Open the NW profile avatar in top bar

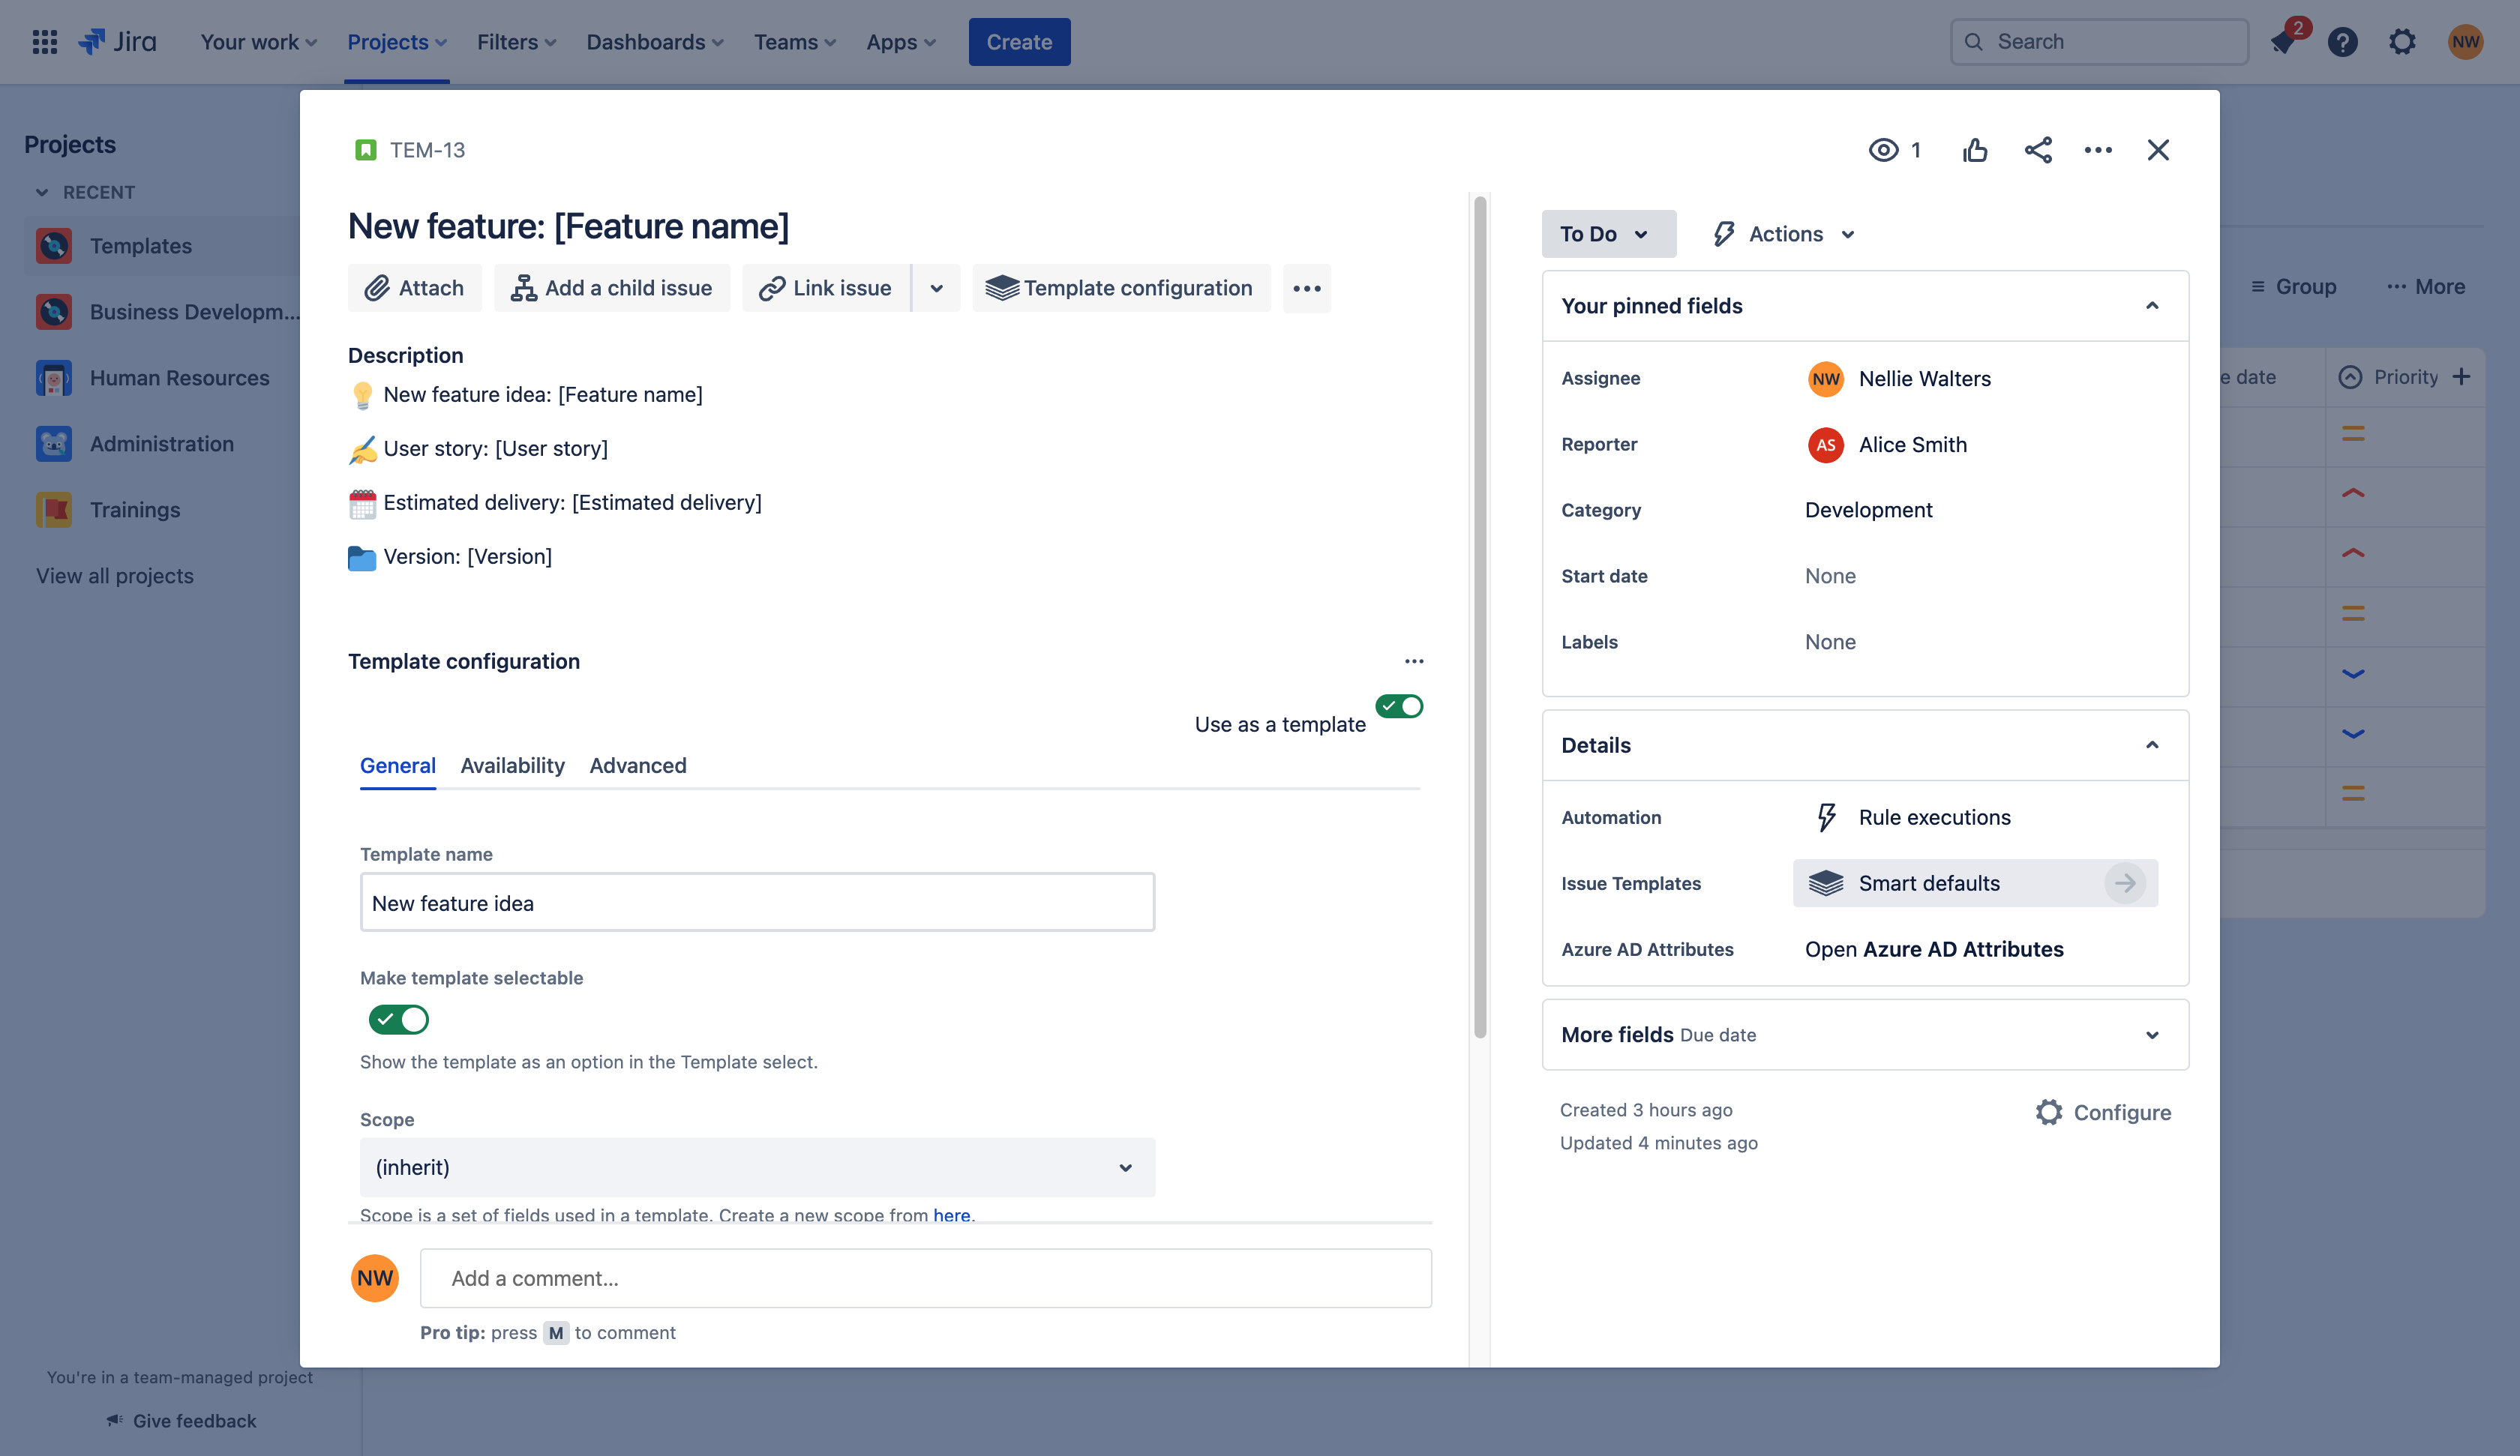2465,42
